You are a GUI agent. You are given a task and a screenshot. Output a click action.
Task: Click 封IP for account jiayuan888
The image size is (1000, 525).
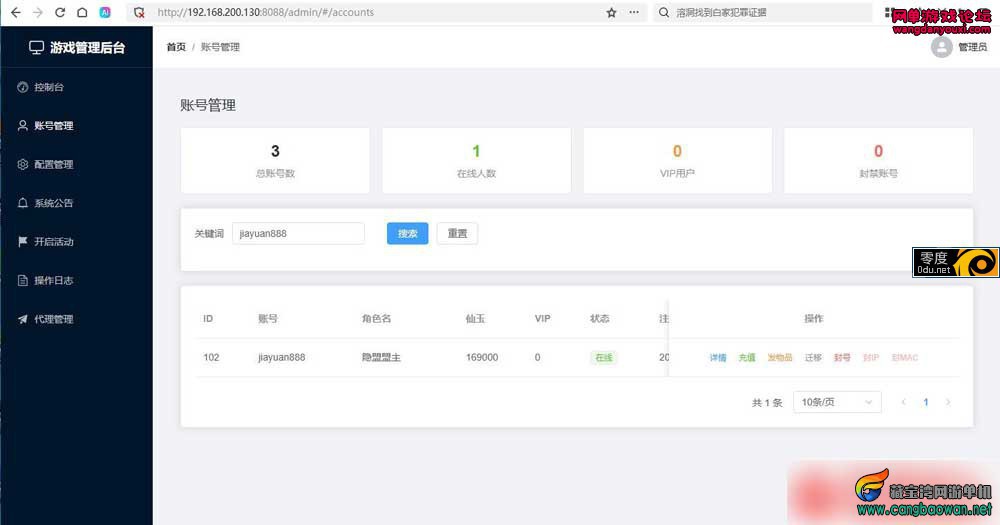click(871, 358)
